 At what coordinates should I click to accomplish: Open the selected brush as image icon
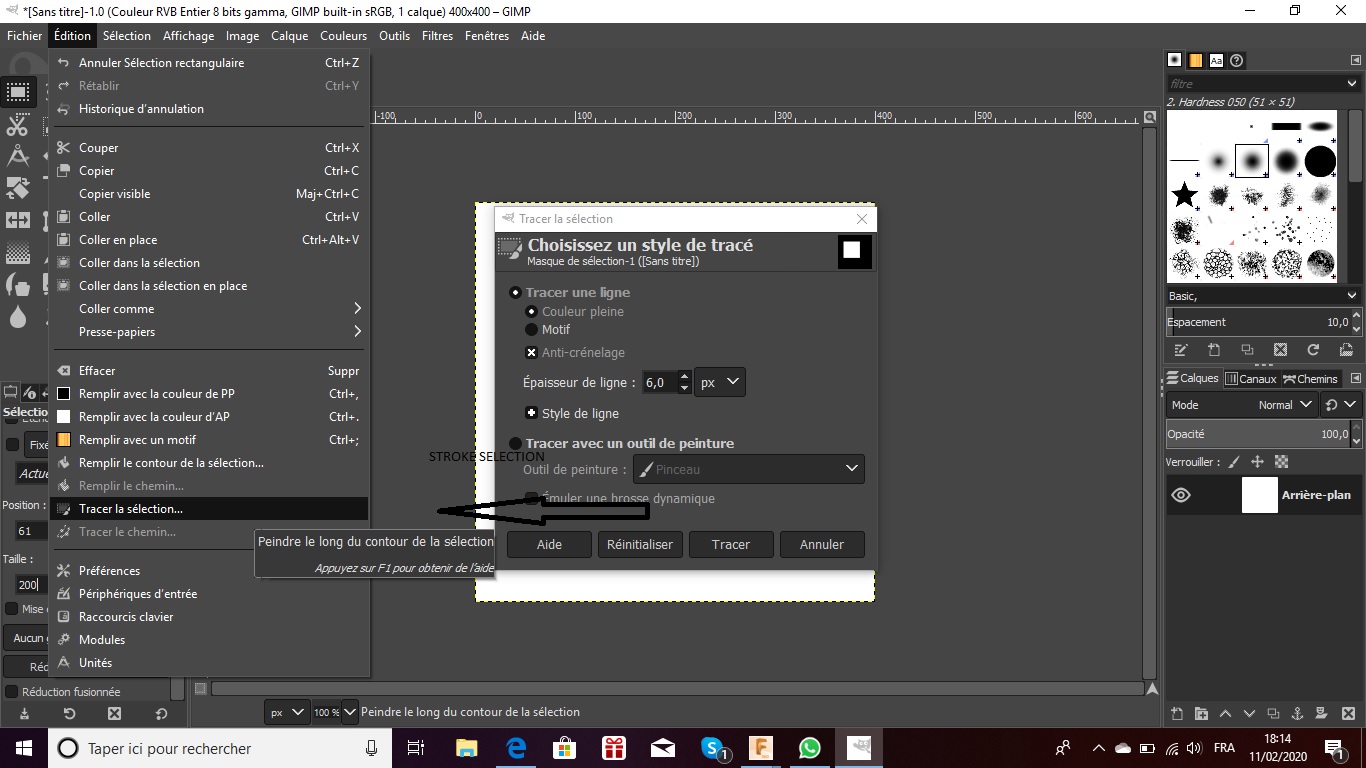click(x=1347, y=350)
